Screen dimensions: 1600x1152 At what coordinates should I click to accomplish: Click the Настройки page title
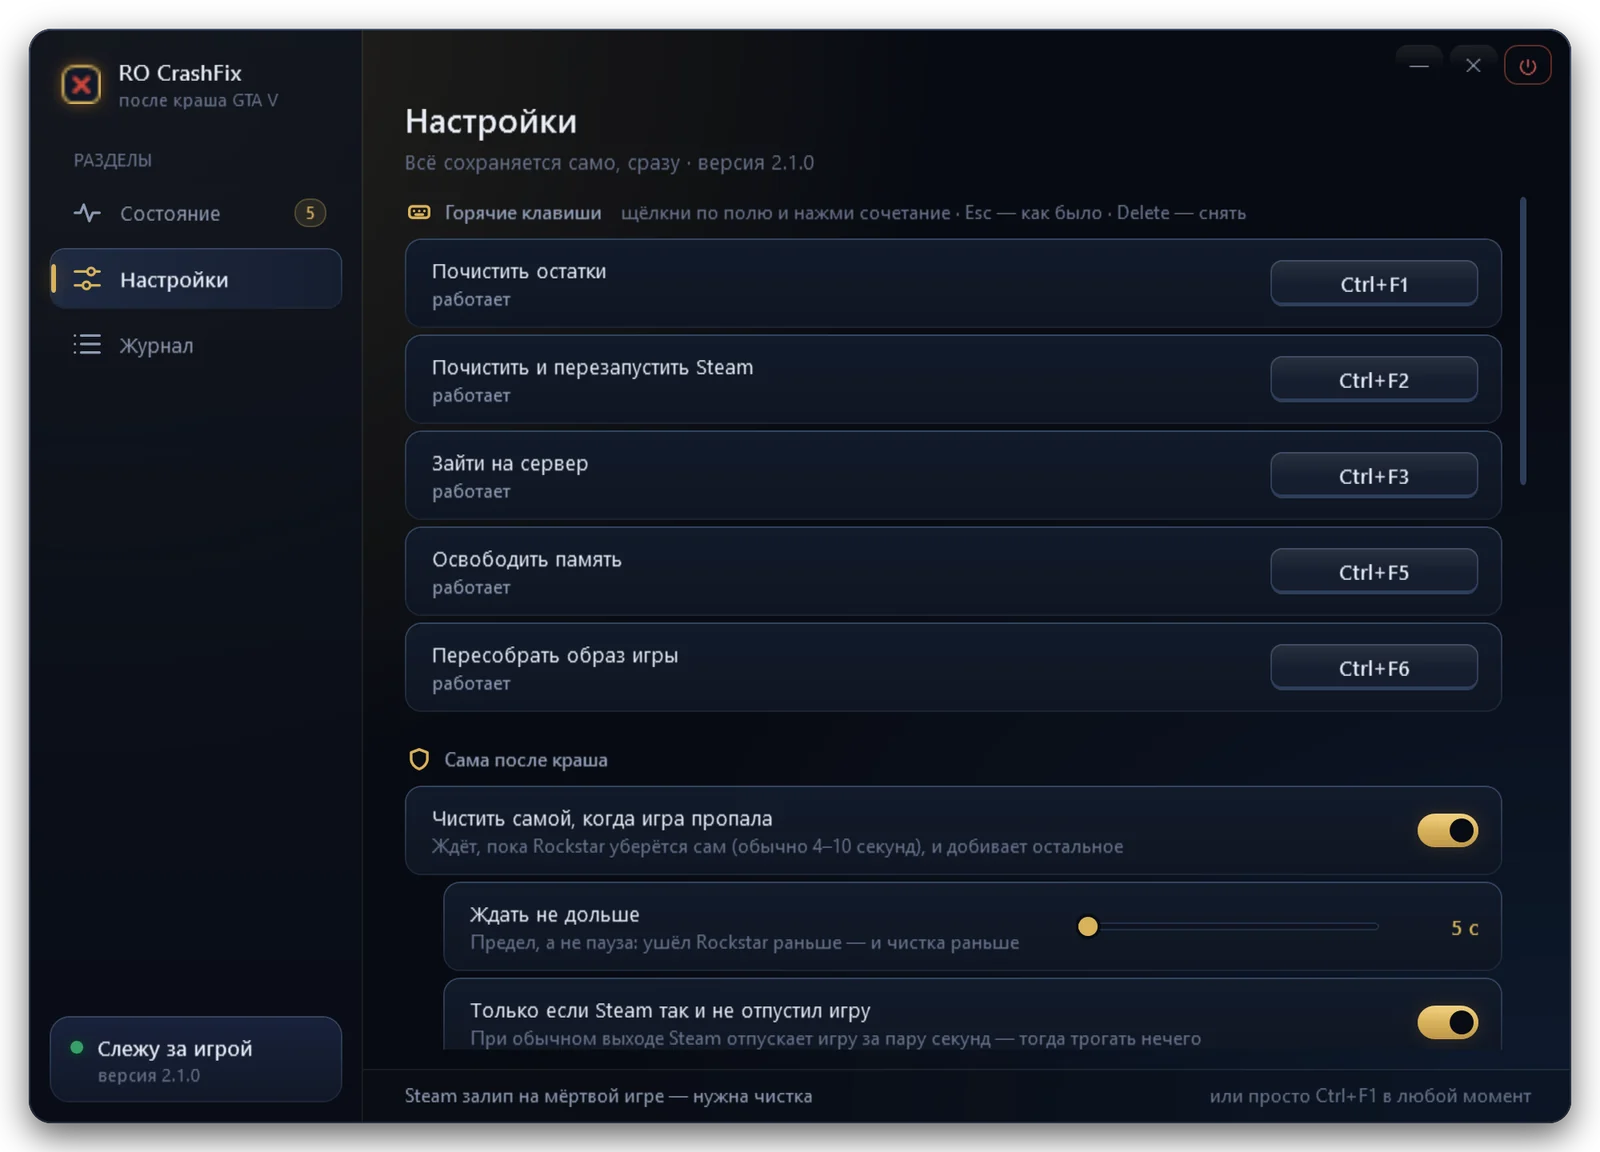click(491, 121)
